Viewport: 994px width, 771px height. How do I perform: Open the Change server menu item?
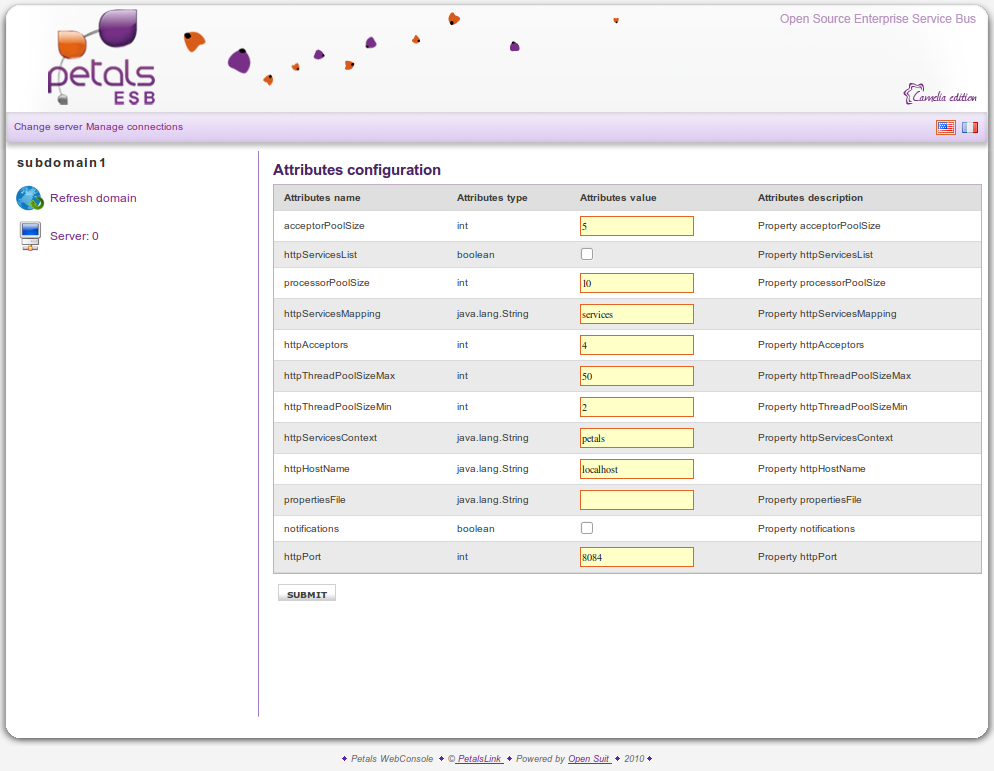(48, 127)
